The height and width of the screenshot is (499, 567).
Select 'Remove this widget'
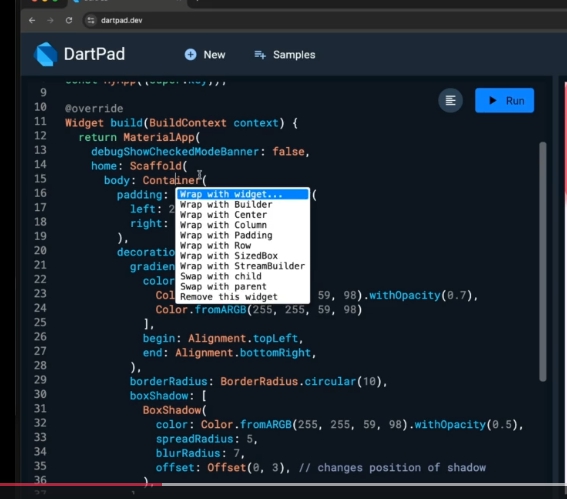click(x=242, y=297)
